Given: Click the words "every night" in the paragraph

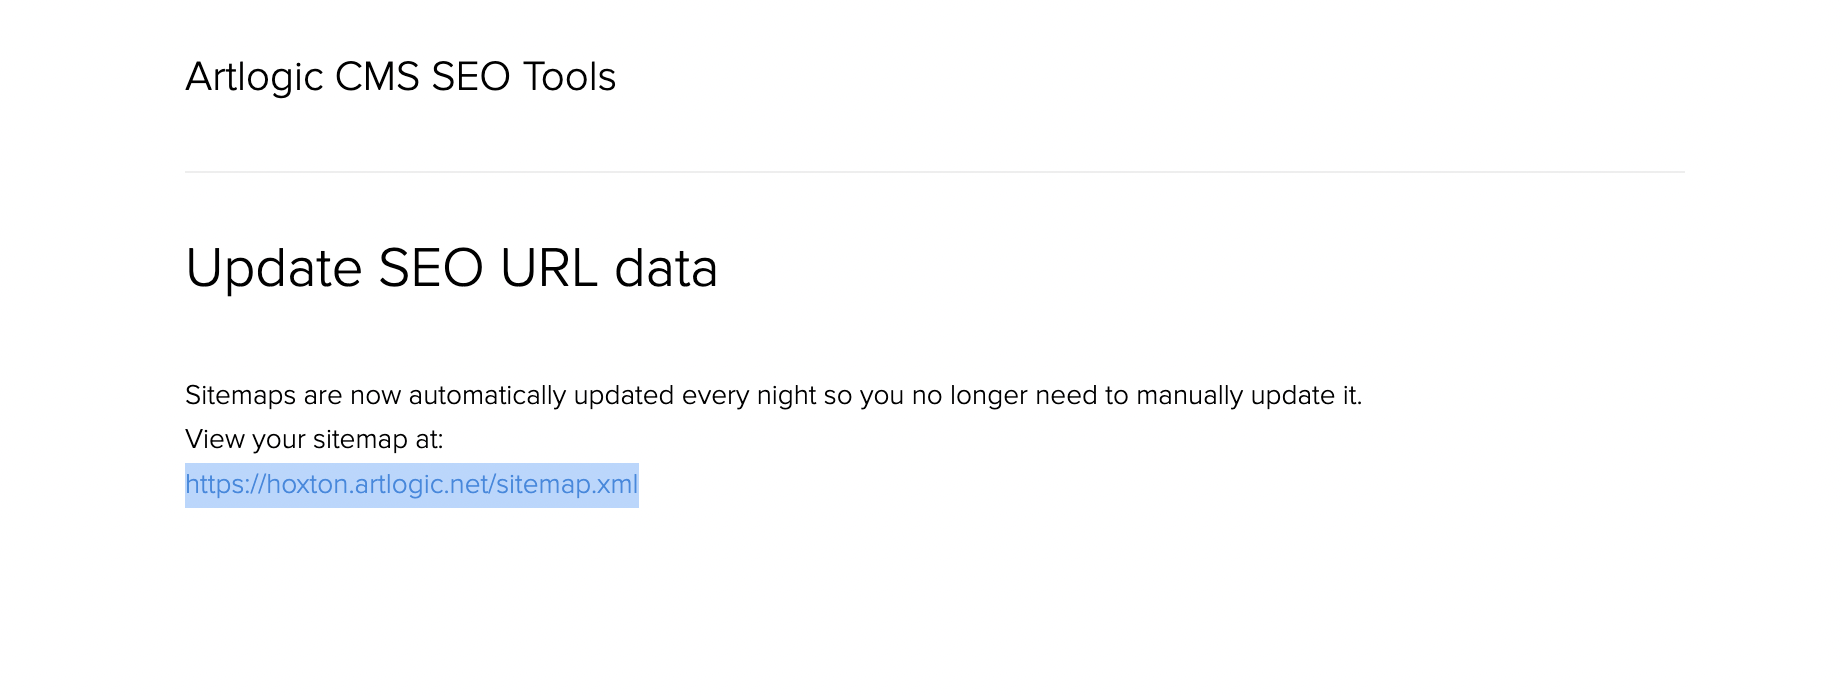Looking at the screenshot, I should click(x=749, y=396).
